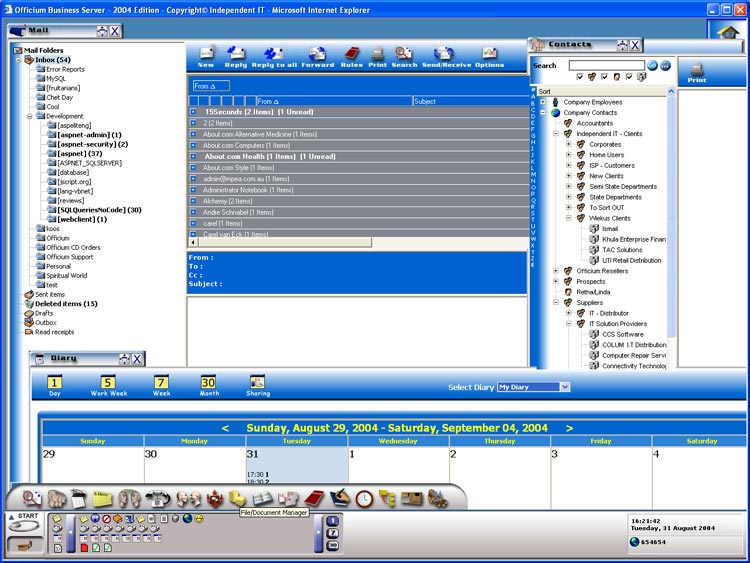This screenshot has width=750, height=563.
Task: Click the hand writing on book icon in dock
Action: [339, 498]
